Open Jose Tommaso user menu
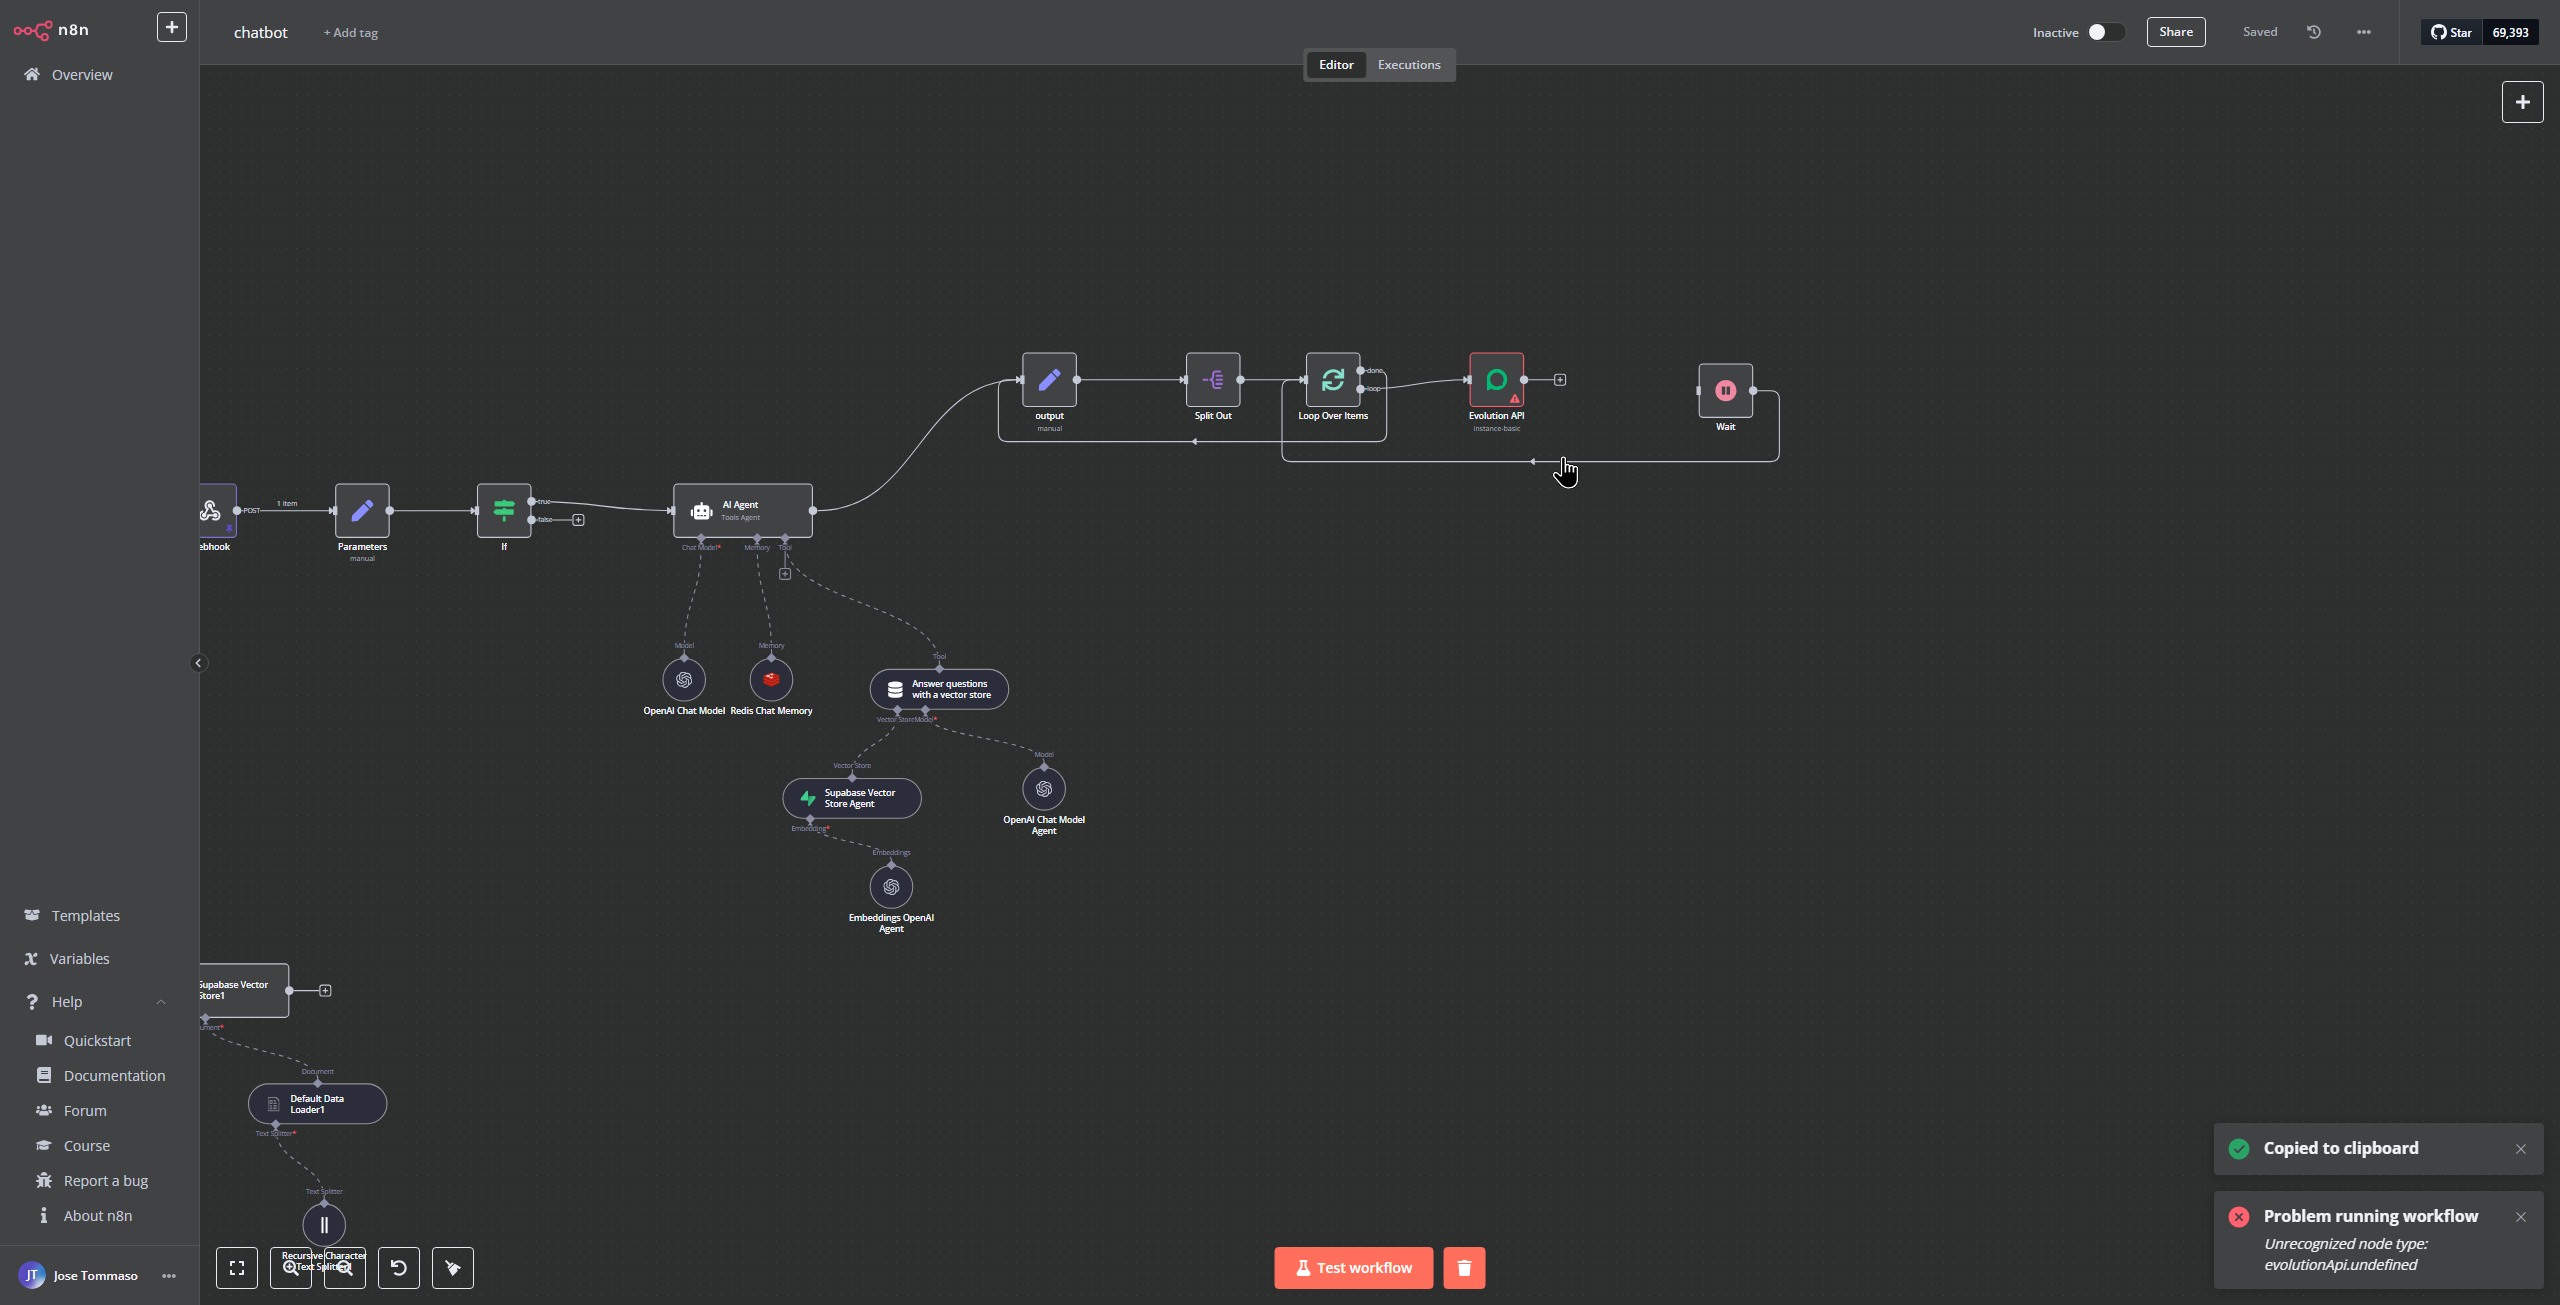This screenshot has height=1305, width=2560. tap(169, 1276)
